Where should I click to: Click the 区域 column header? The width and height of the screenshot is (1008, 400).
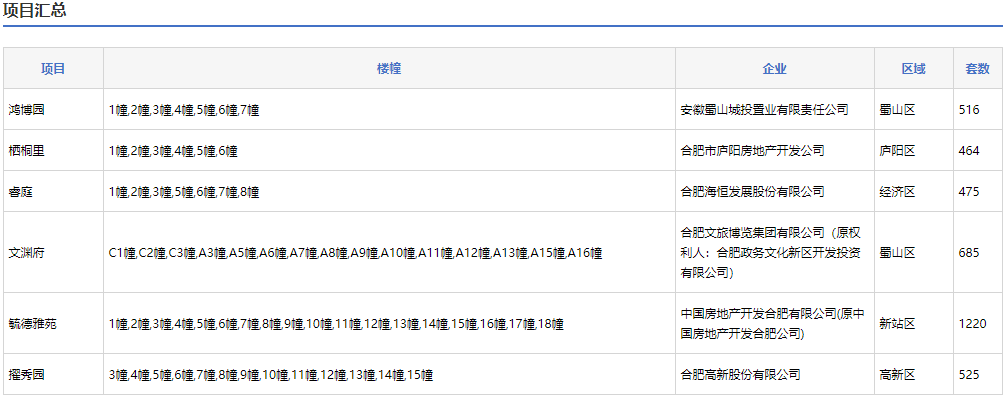[914, 69]
